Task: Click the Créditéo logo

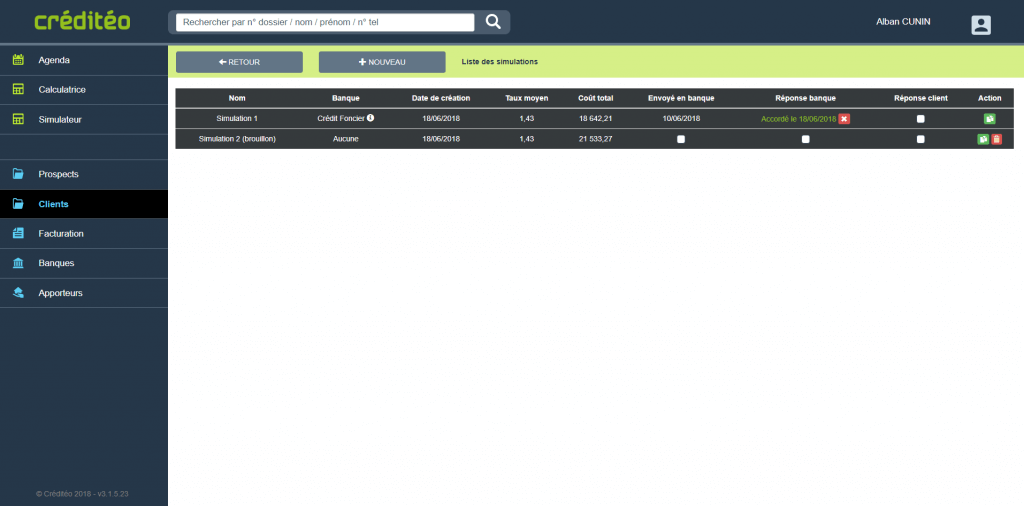Action: point(82,21)
